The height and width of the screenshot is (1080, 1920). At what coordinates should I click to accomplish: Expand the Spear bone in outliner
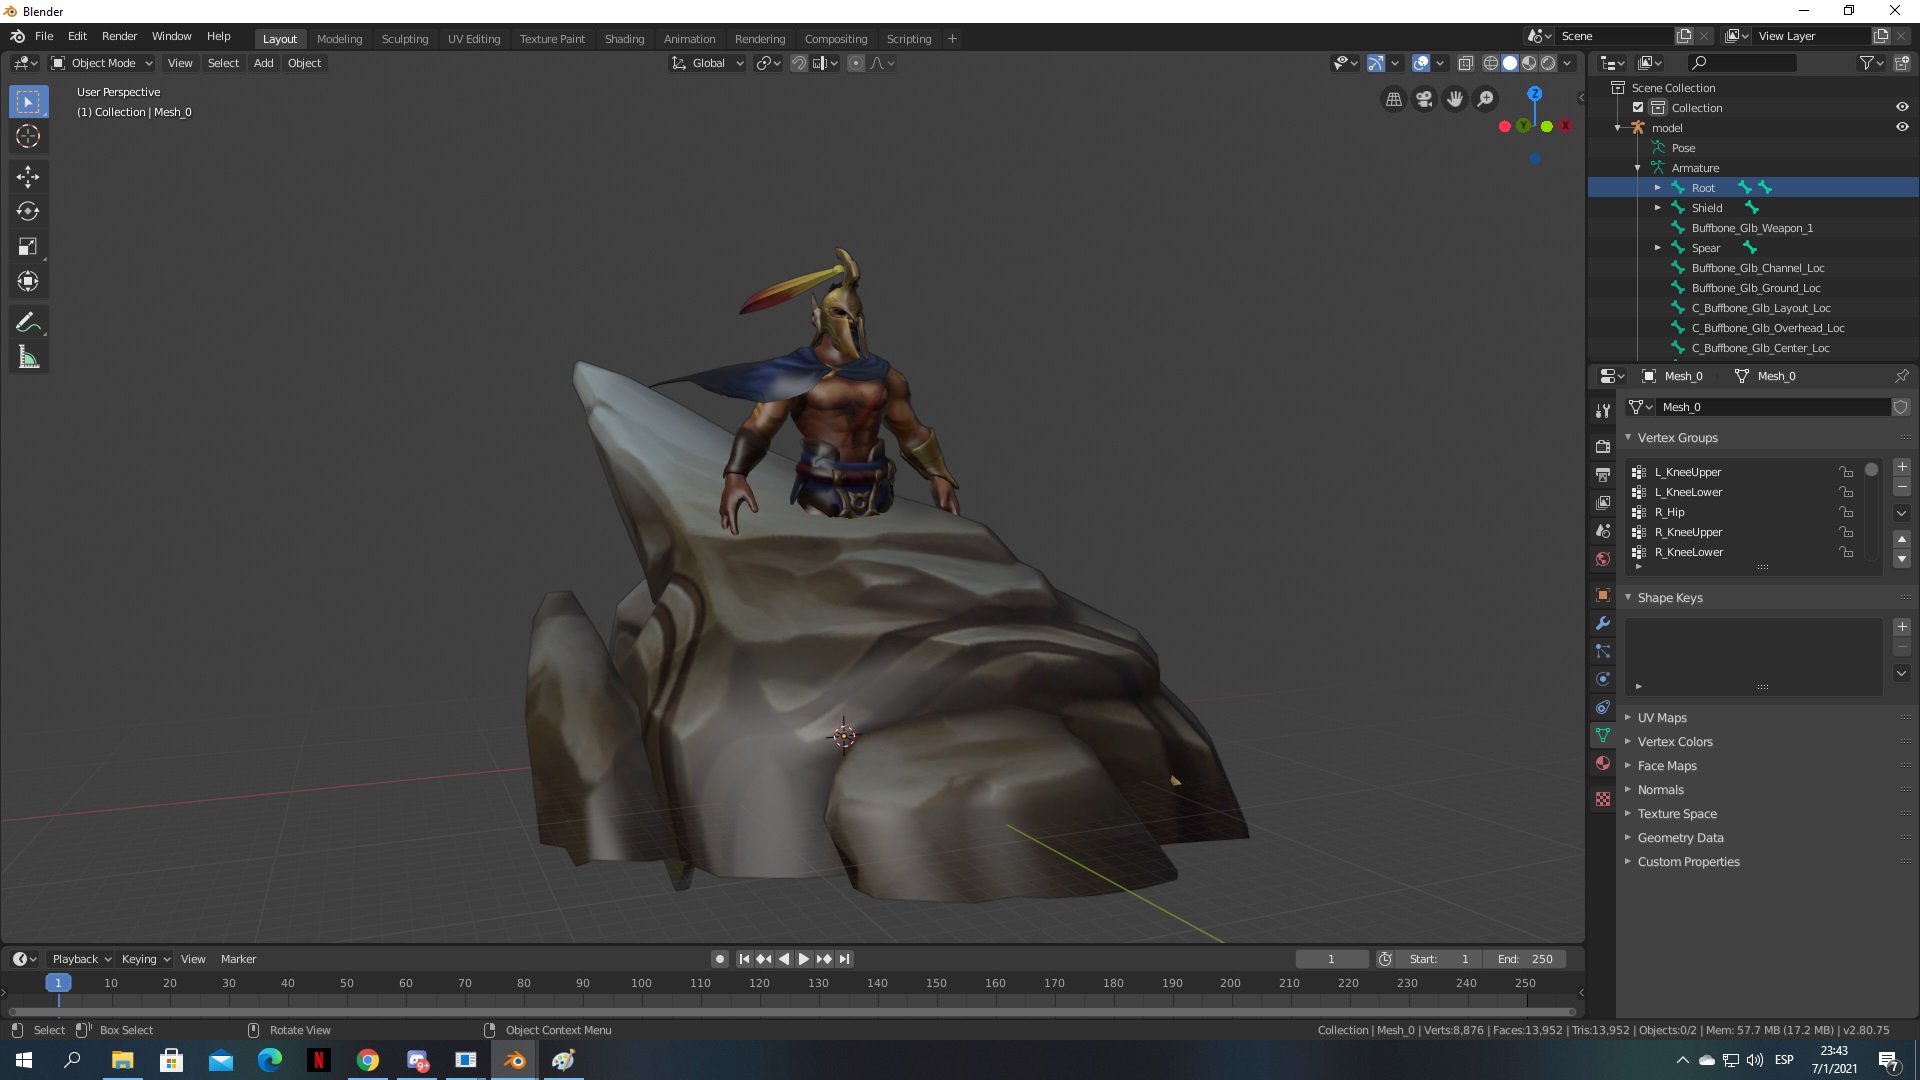coord(1657,247)
